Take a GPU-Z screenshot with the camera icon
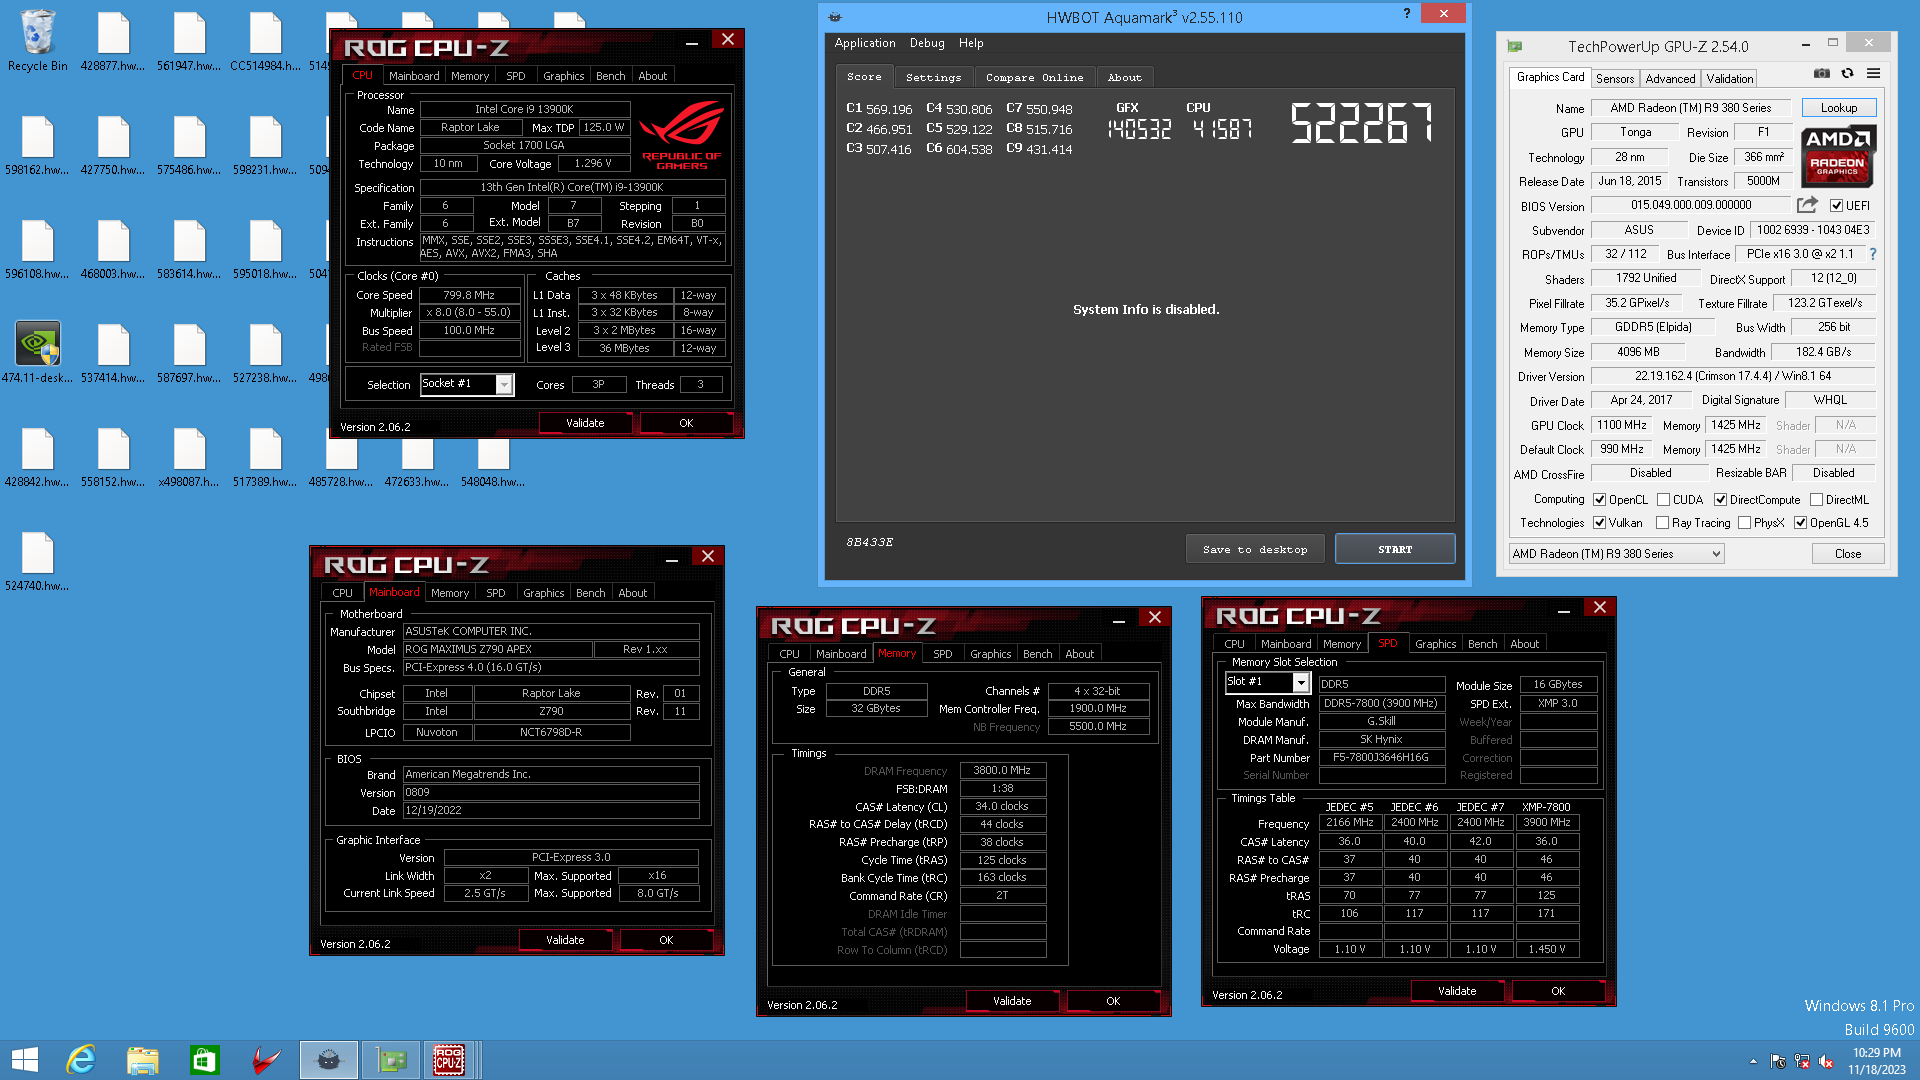The image size is (1920, 1080). tap(1822, 74)
